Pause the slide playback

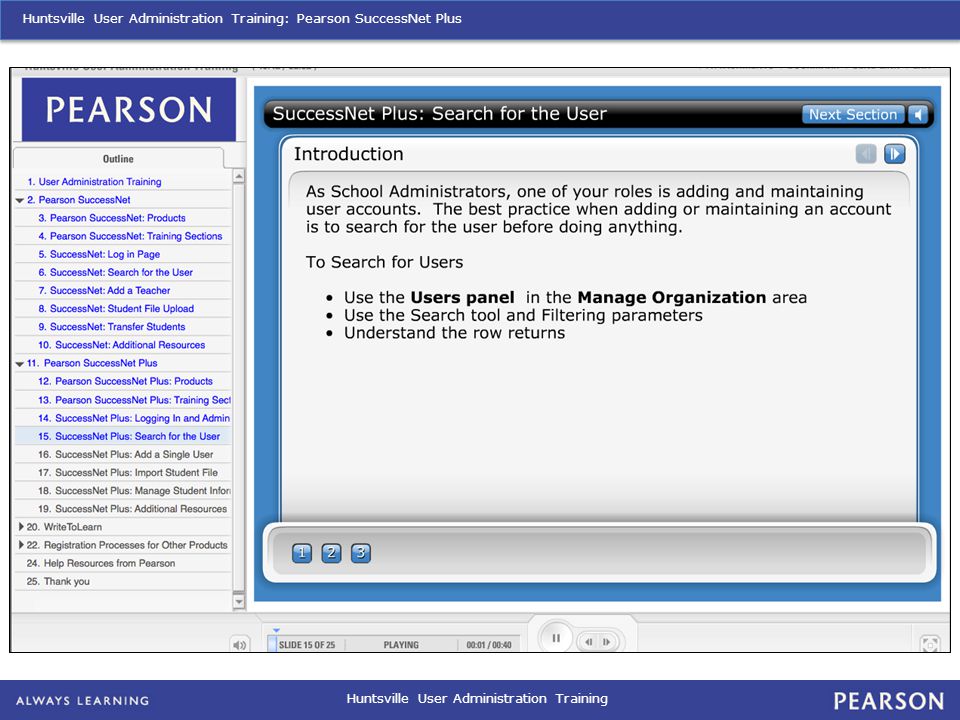[556, 638]
